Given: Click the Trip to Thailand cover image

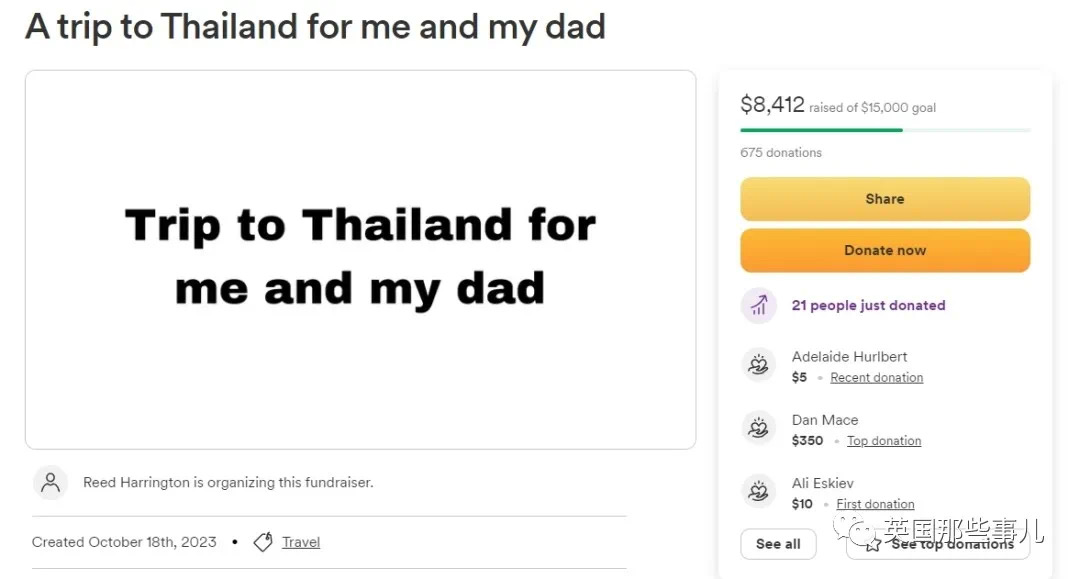Looking at the screenshot, I should (x=360, y=260).
